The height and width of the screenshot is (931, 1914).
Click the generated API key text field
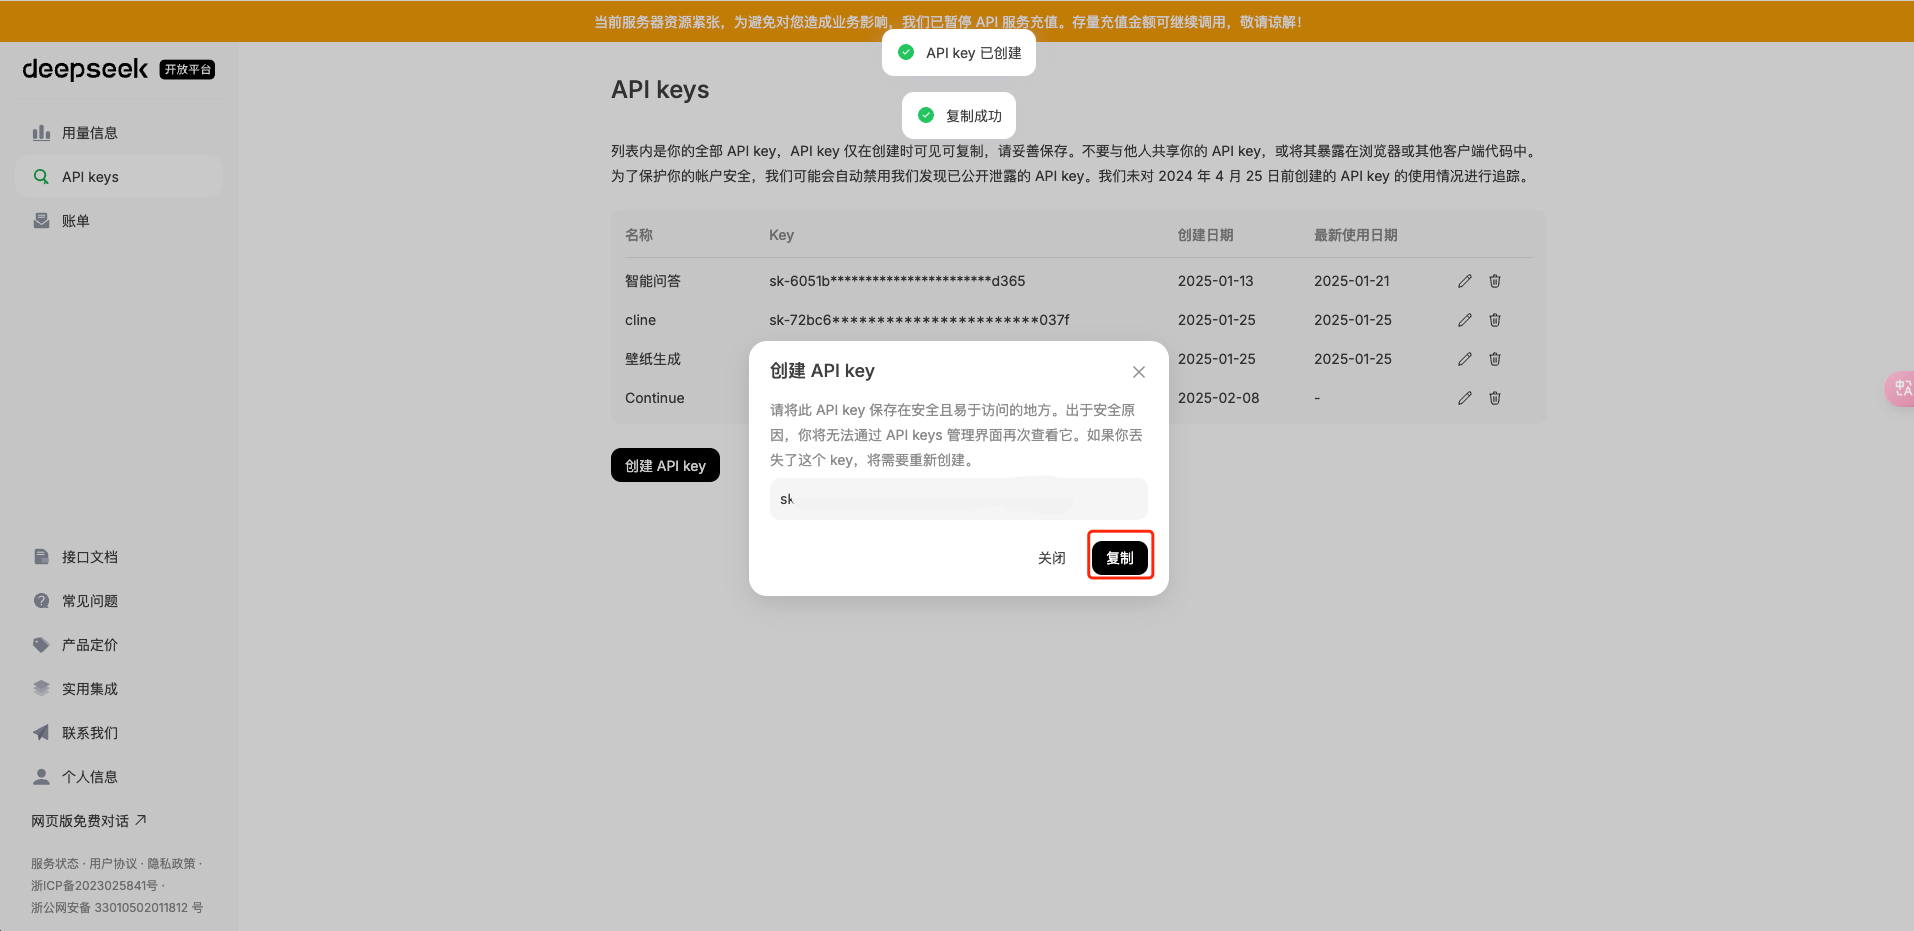click(x=957, y=499)
